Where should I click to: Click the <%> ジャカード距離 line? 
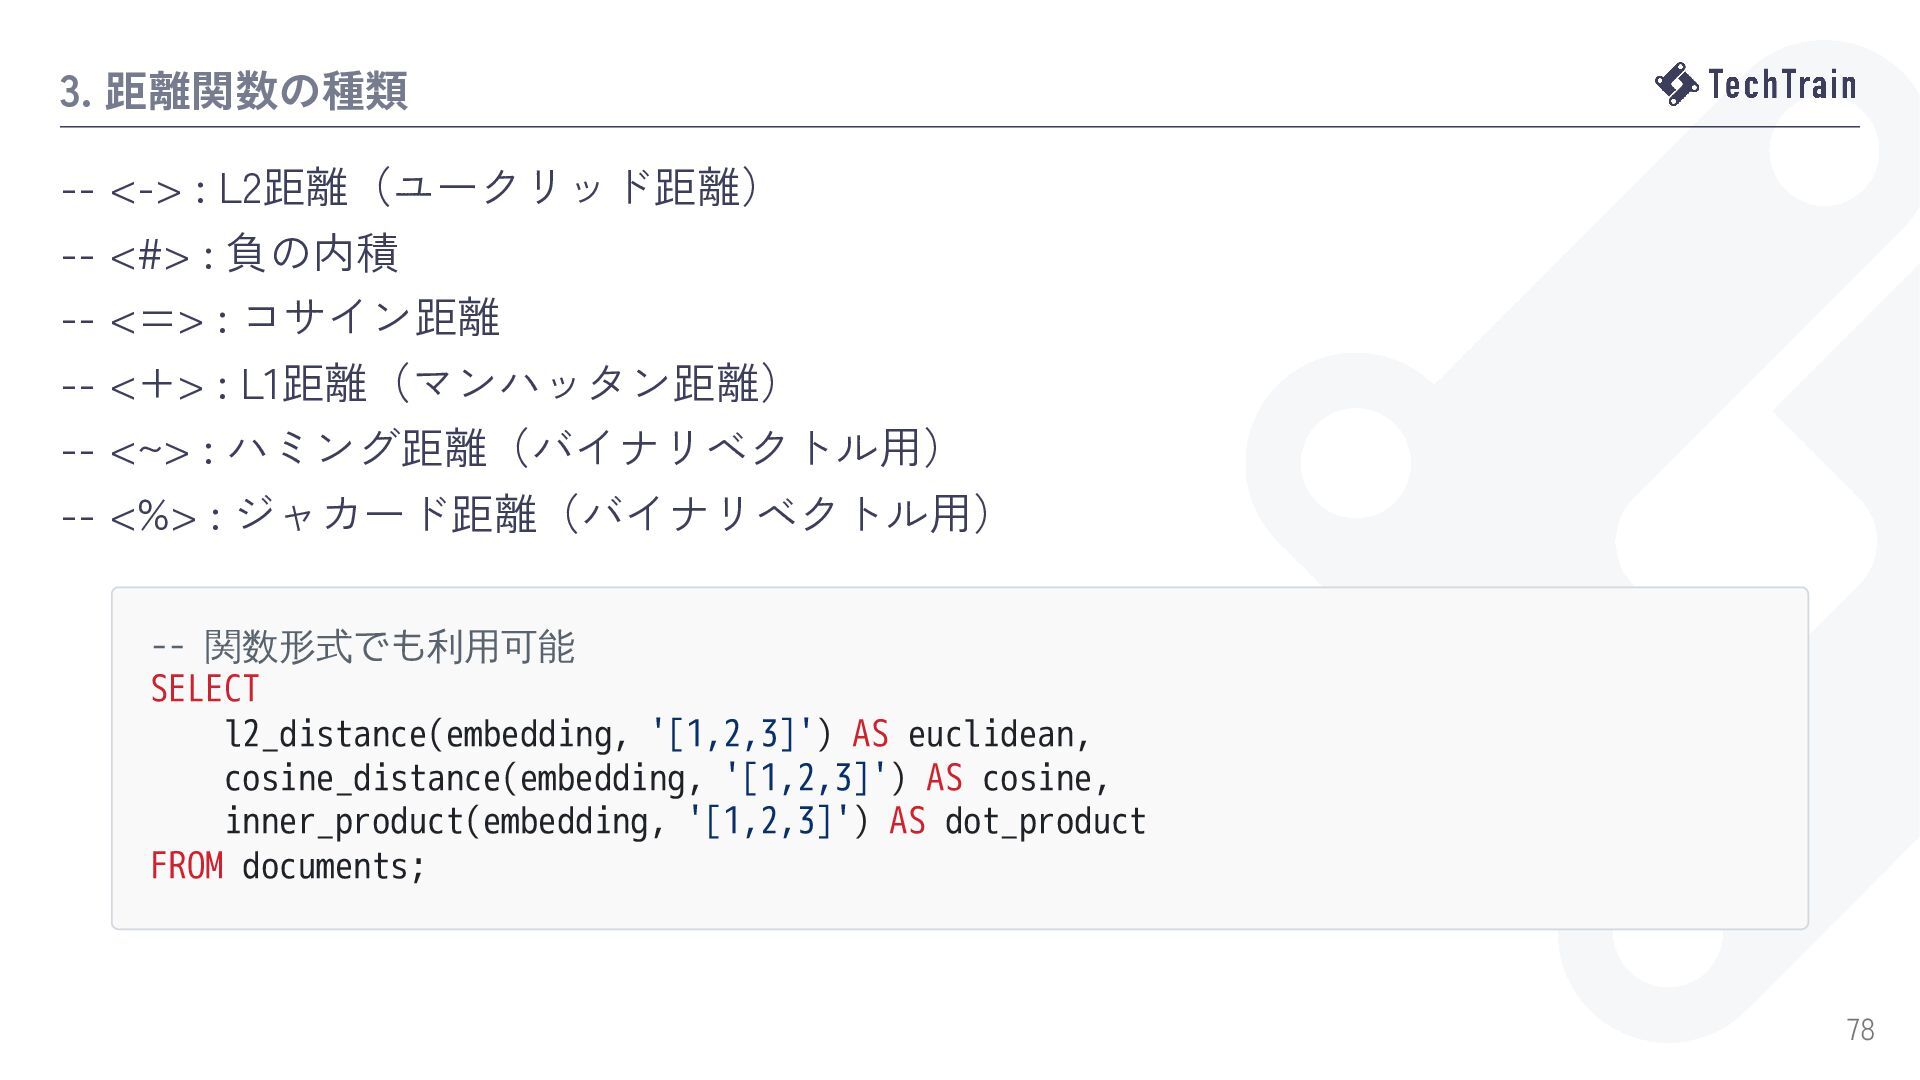[x=528, y=516]
